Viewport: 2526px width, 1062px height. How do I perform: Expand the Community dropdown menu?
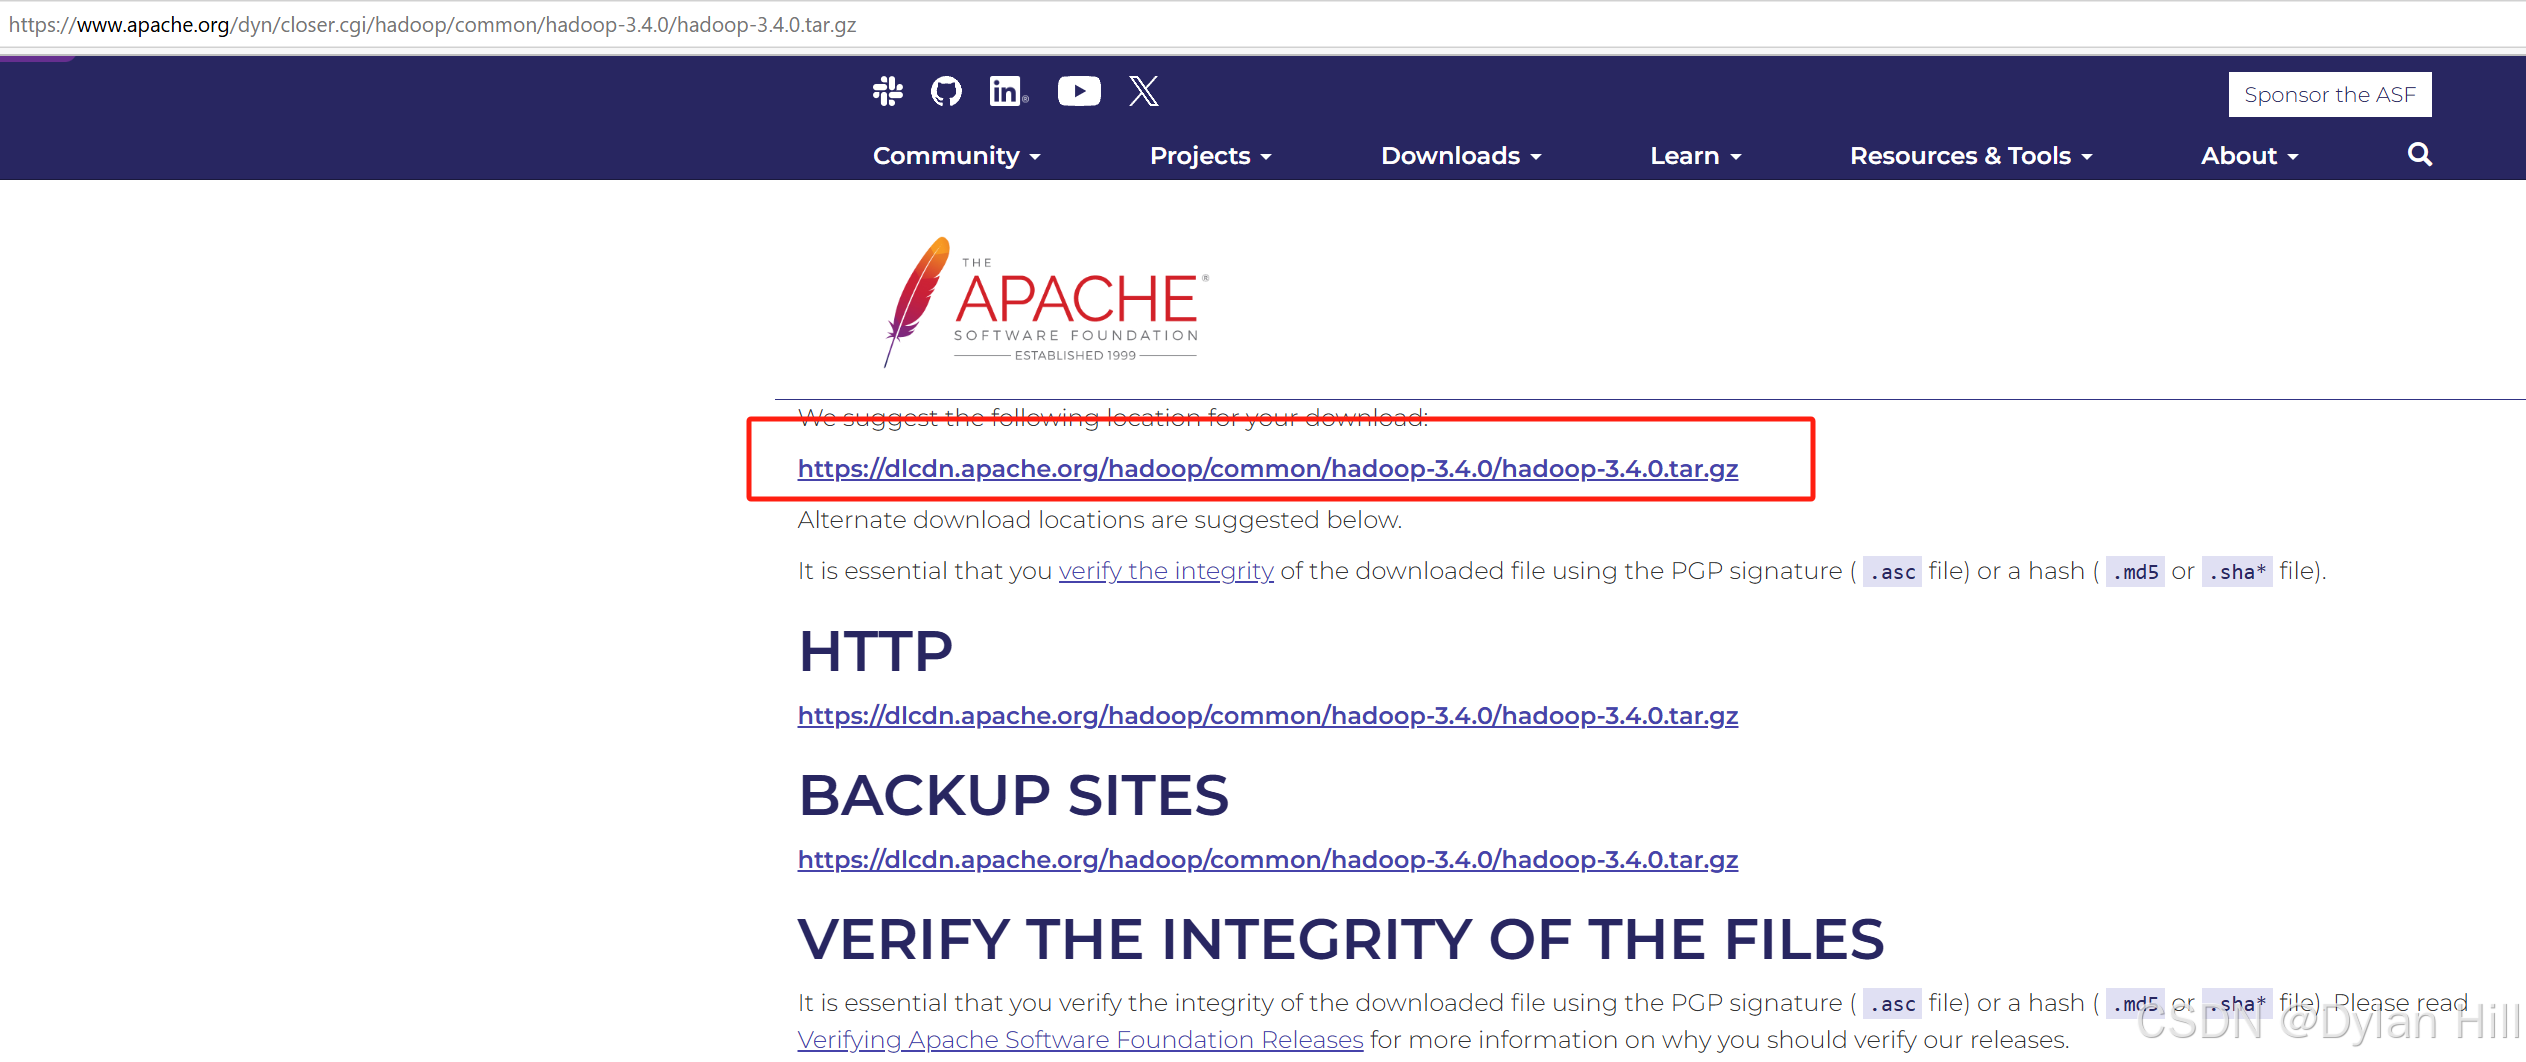point(957,156)
